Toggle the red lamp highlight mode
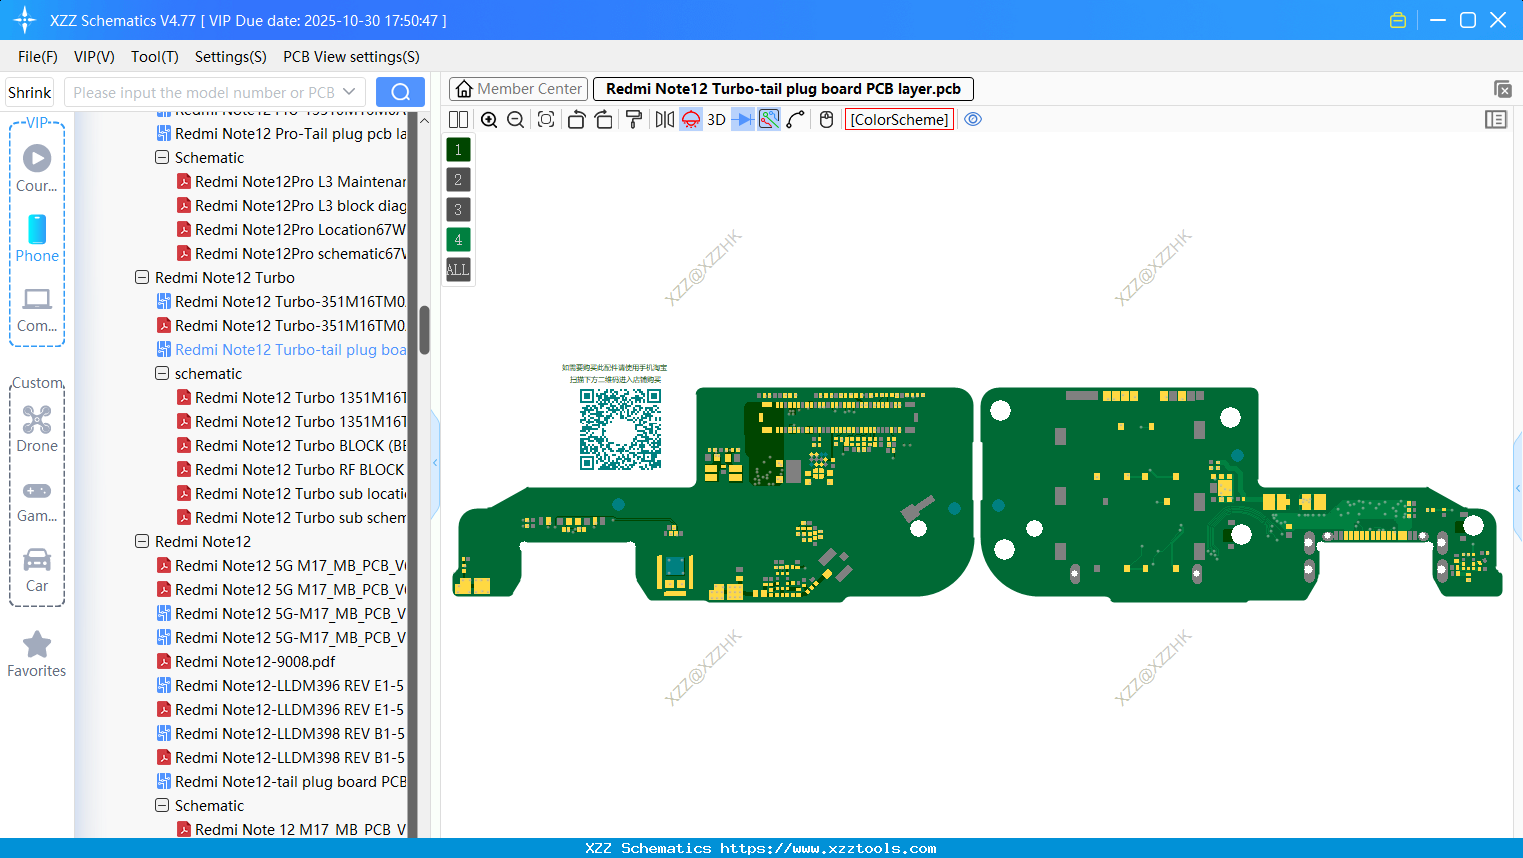 pos(690,119)
